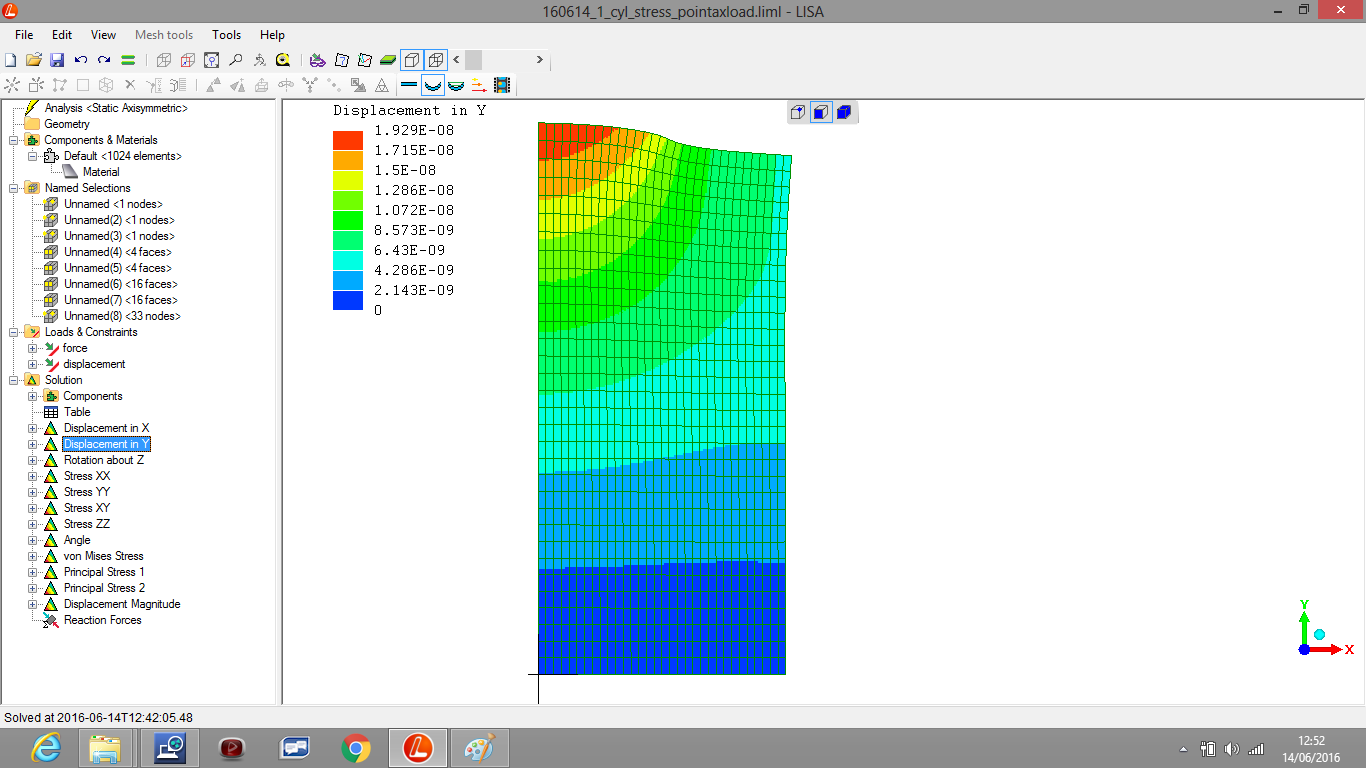Open Google Chrome from the taskbar

(x=355, y=747)
